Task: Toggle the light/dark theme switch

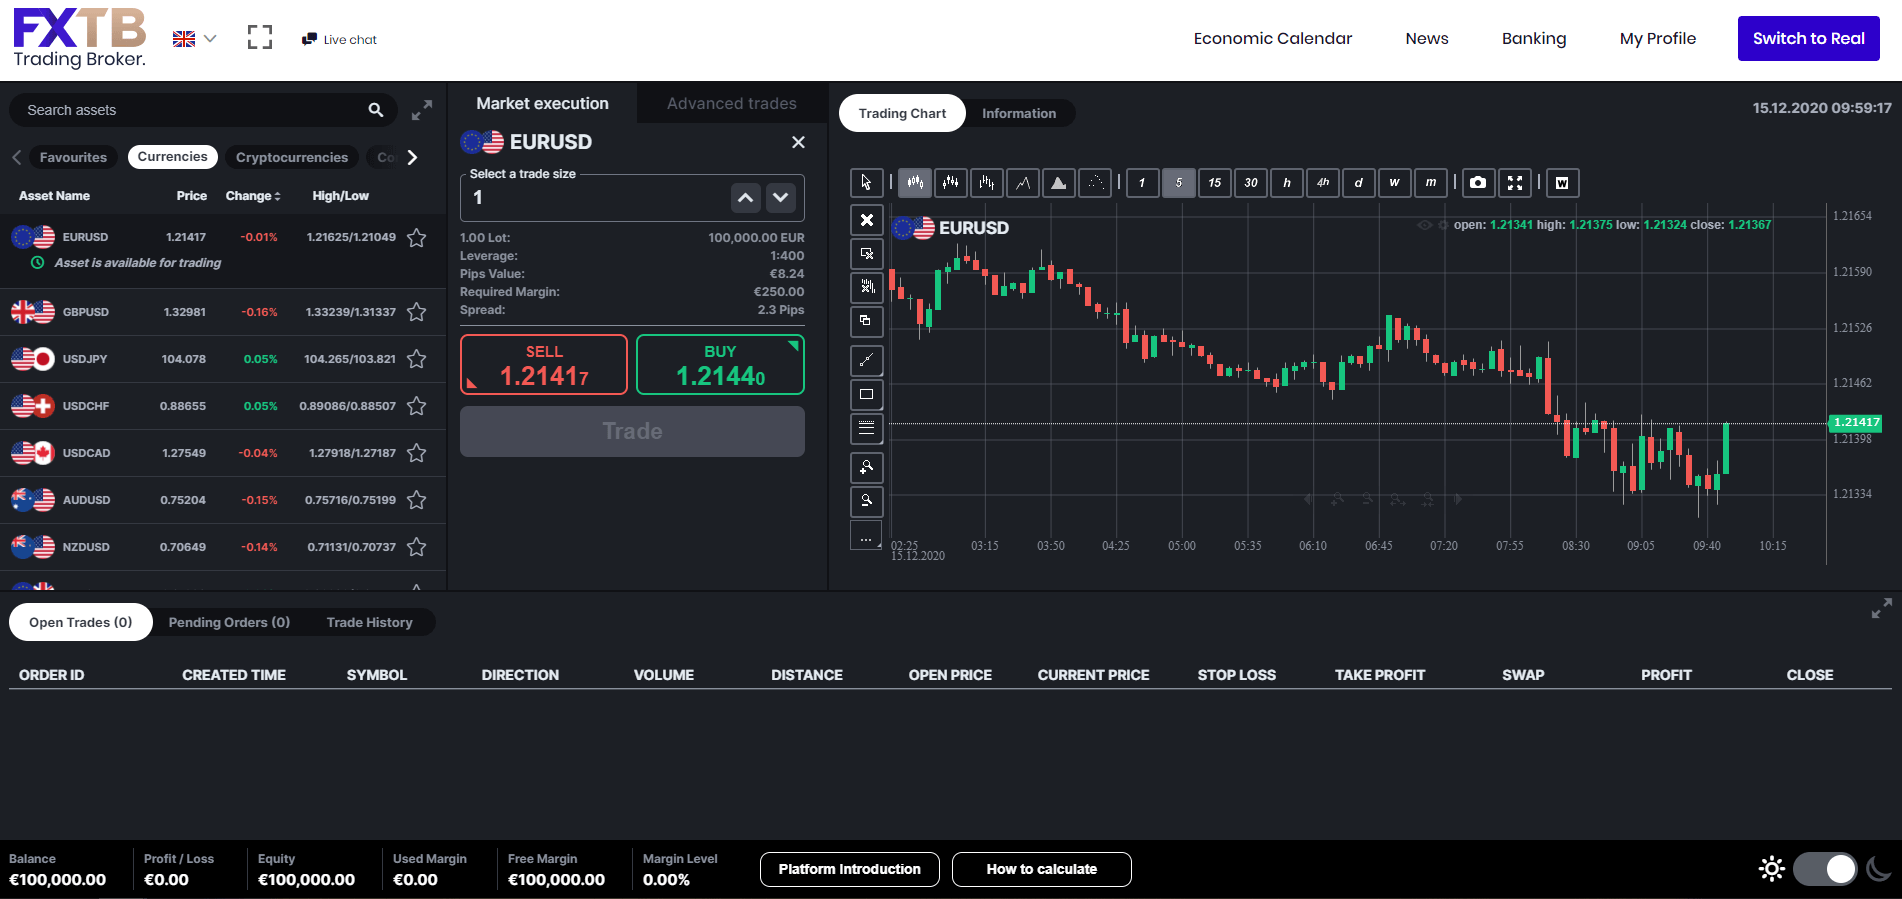Action: pyautogui.click(x=1825, y=869)
